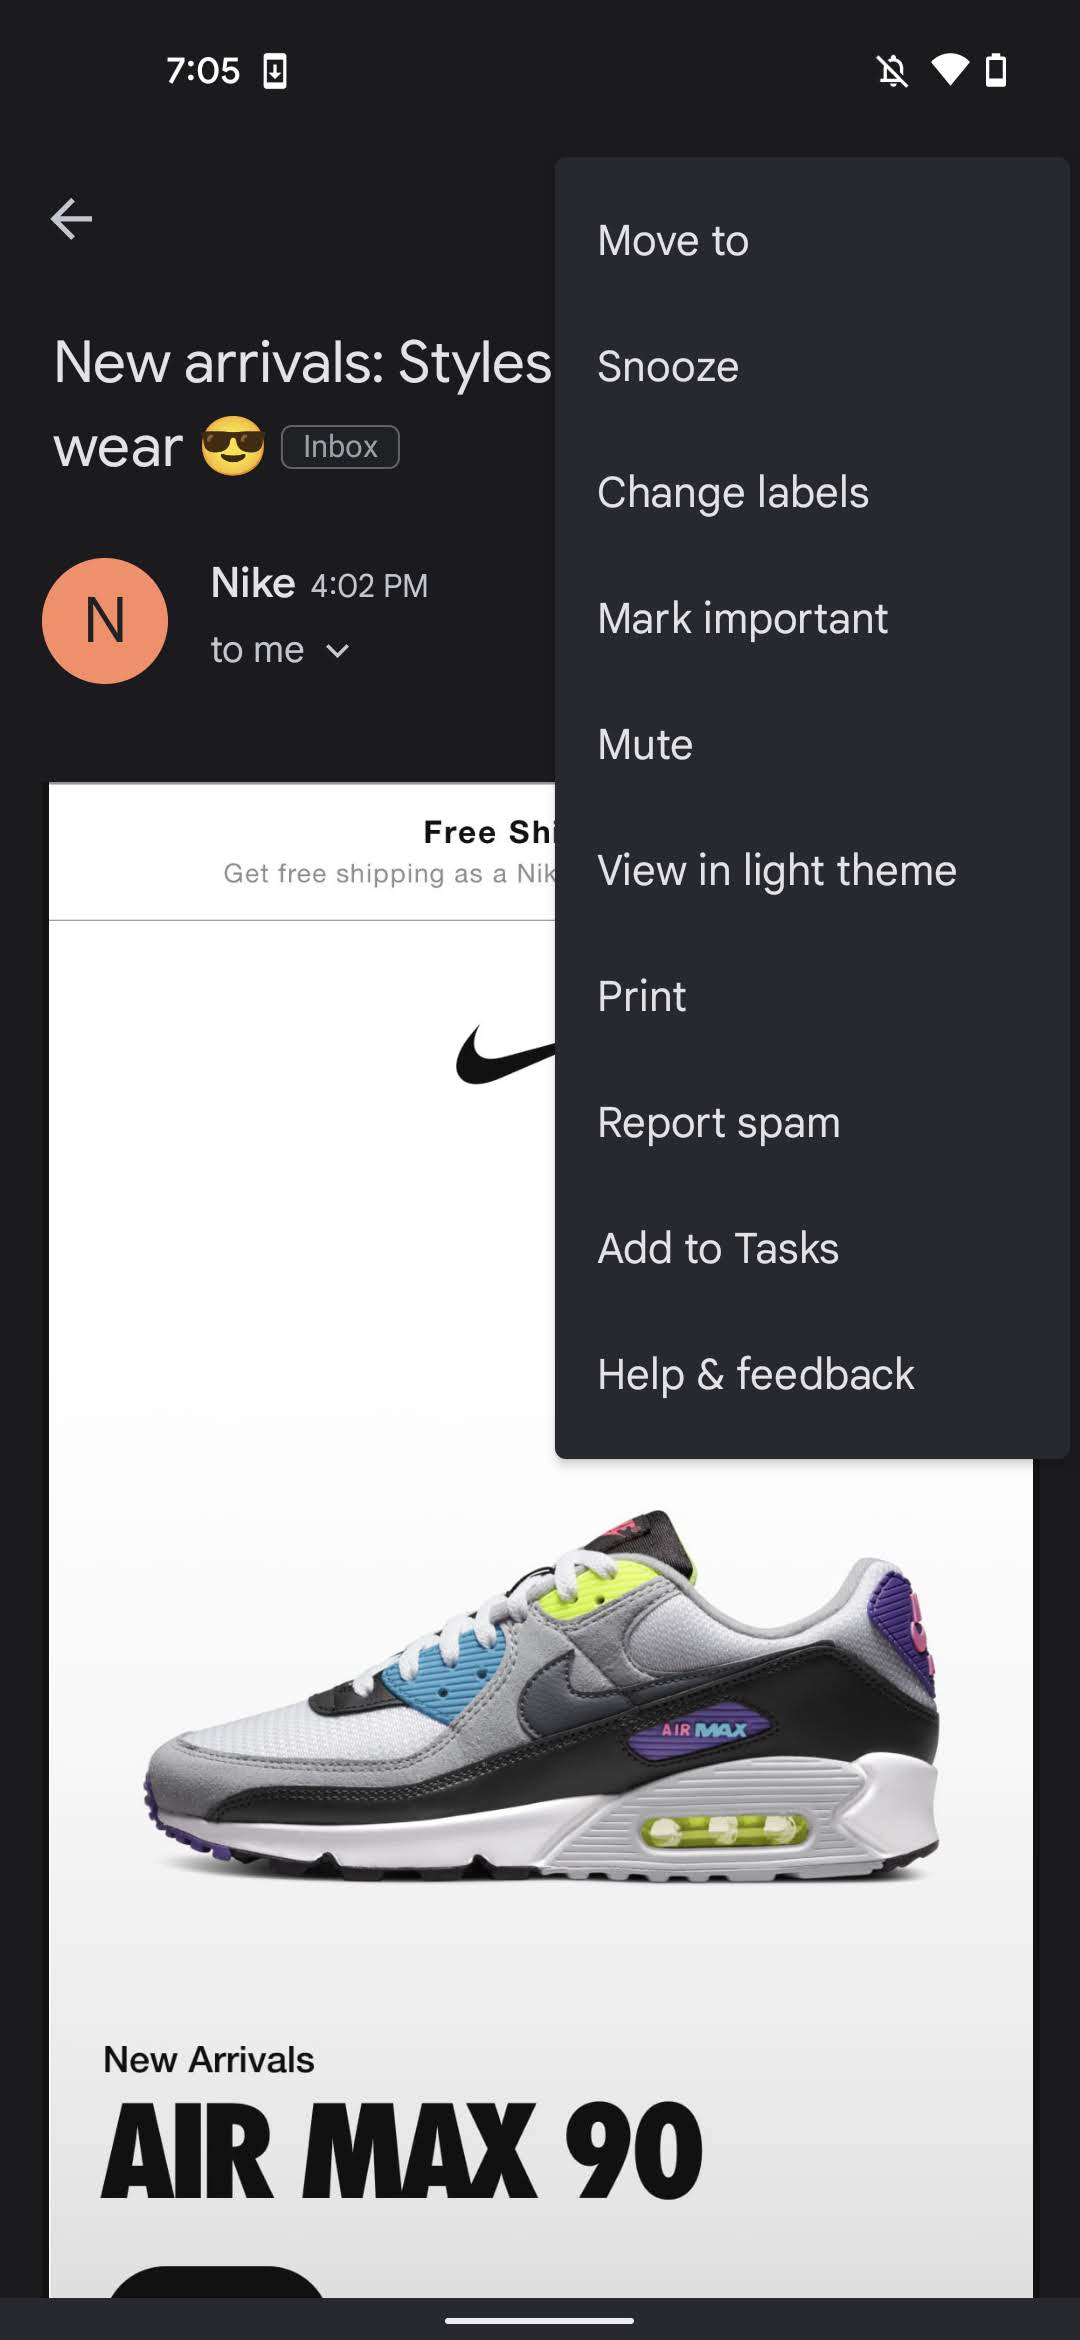Select Mark important
The width and height of the screenshot is (1080, 2340).
[x=812, y=619]
